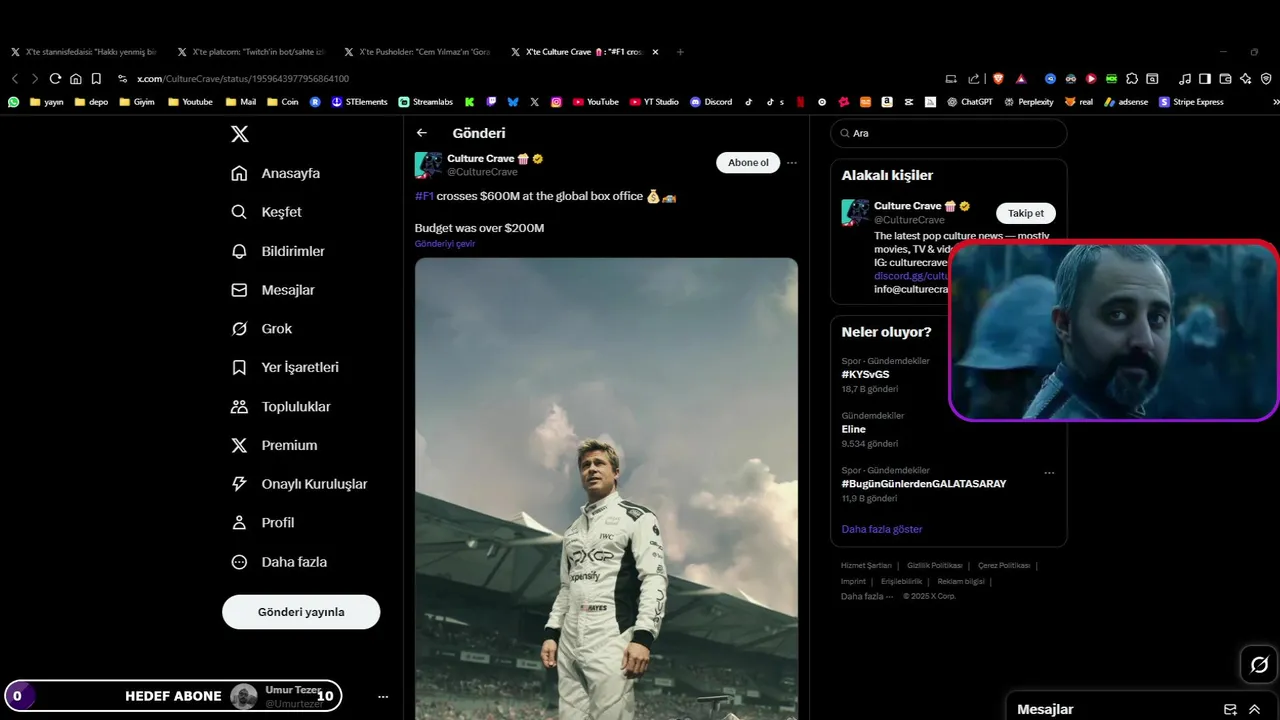Click the new message icon in the Mesajlar drawer

(x=1230, y=709)
